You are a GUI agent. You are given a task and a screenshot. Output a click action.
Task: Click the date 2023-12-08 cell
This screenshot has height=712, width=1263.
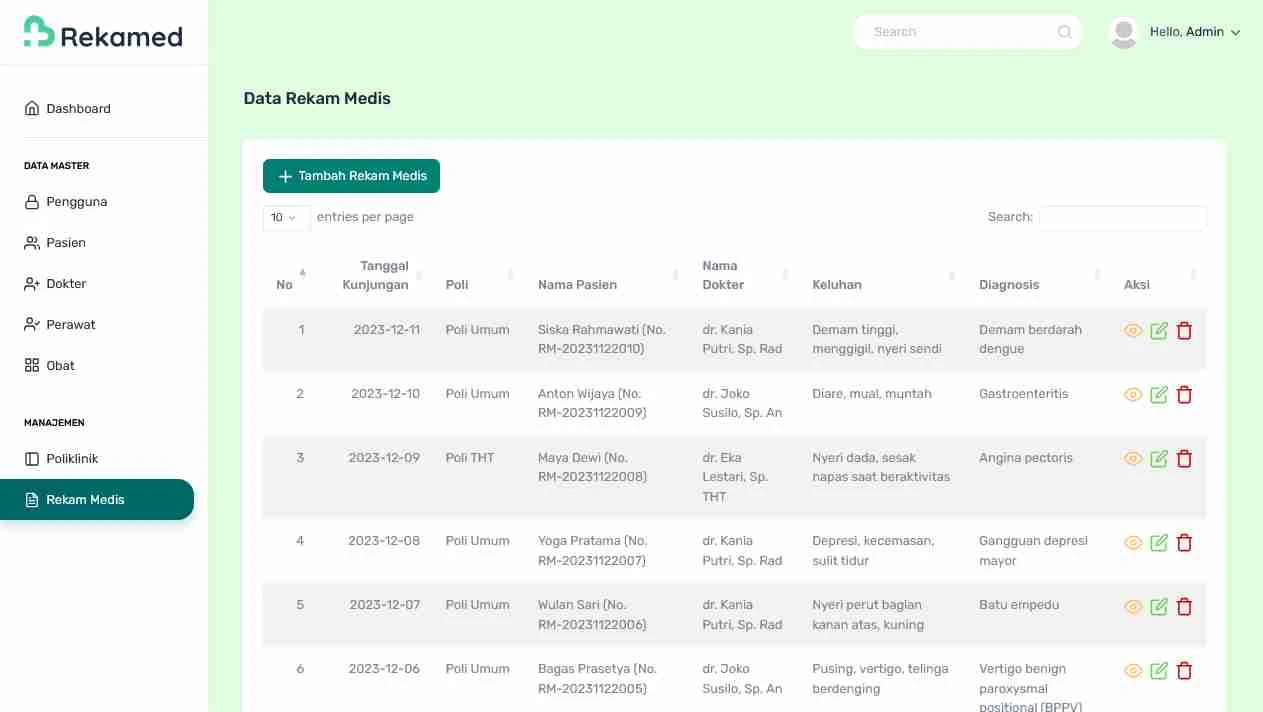click(384, 540)
